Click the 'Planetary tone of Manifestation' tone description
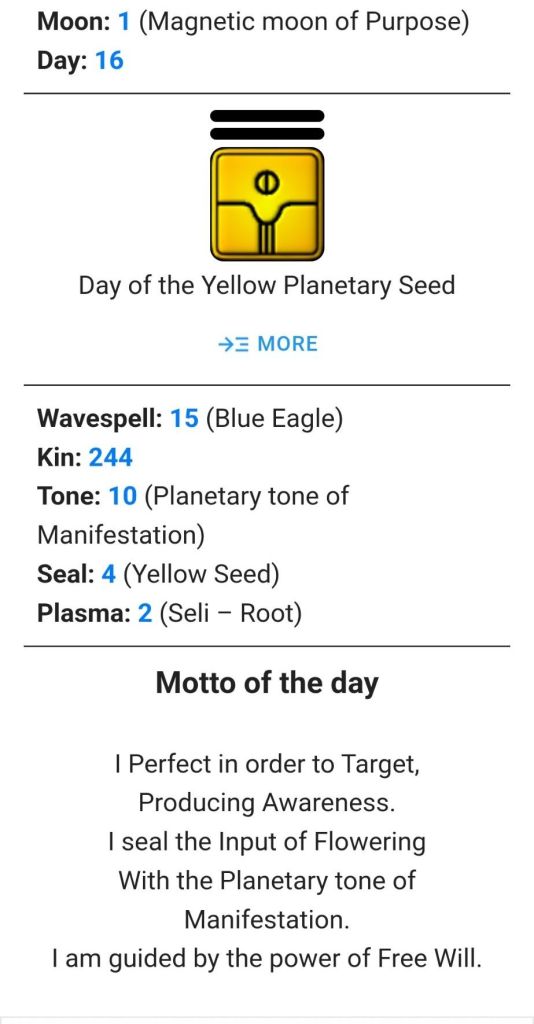The image size is (534, 1024). tap(193, 516)
